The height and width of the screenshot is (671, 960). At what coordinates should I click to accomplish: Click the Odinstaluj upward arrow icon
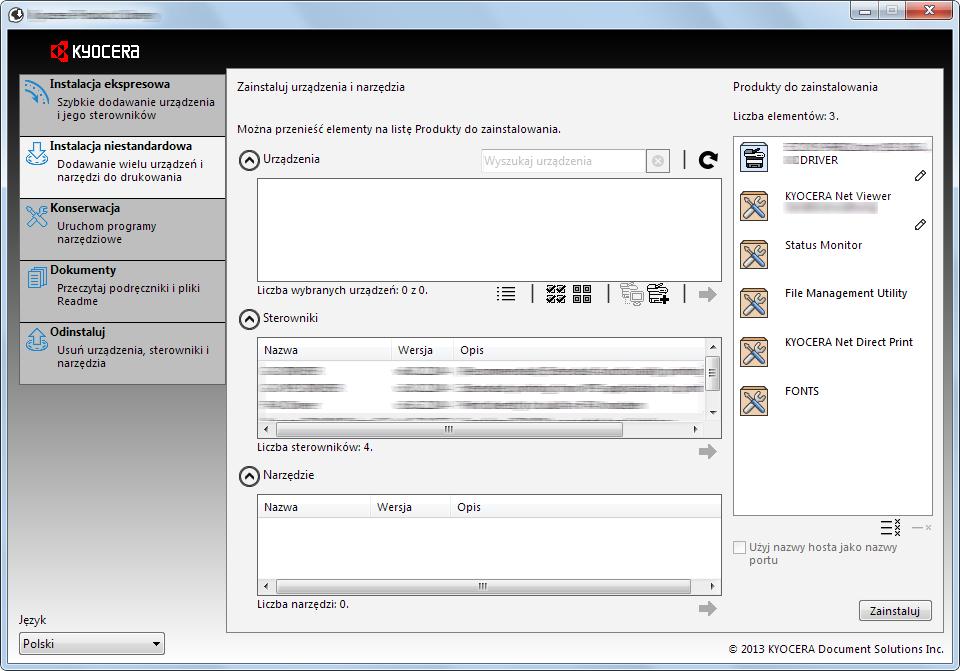pos(37,339)
